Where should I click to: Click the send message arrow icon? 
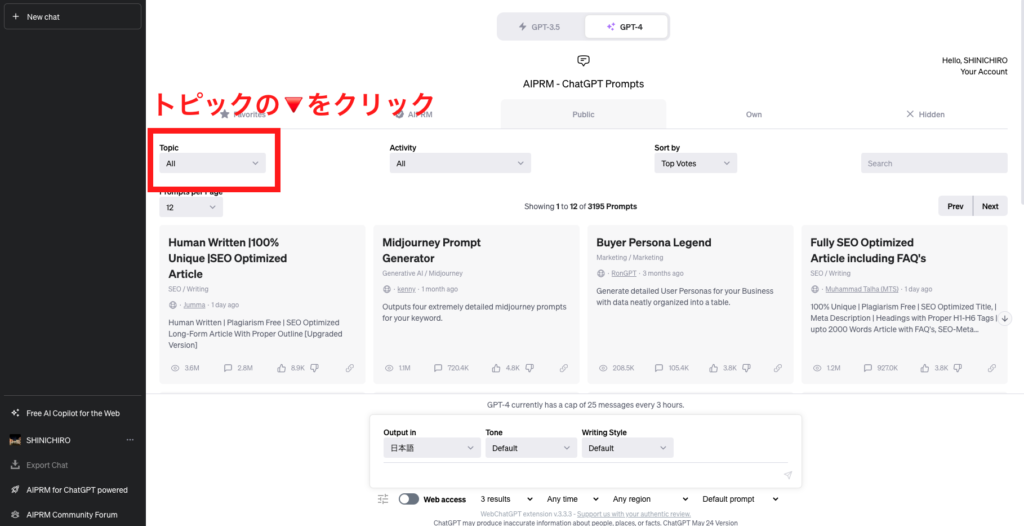[788, 475]
